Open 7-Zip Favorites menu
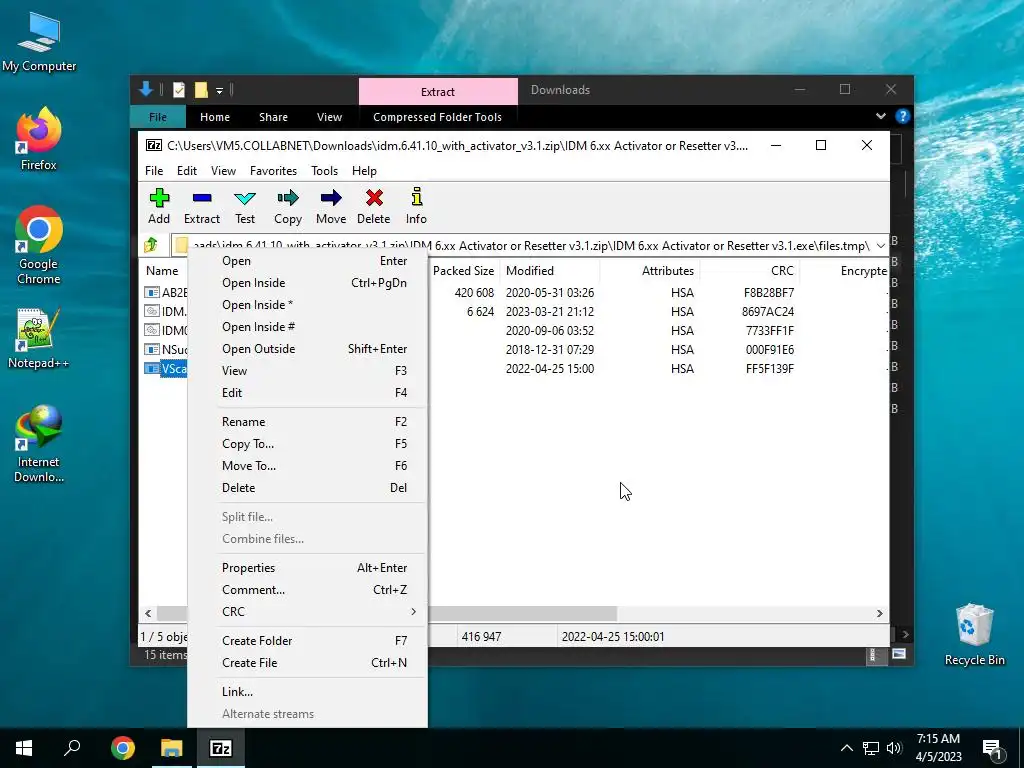 pos(273,170)
